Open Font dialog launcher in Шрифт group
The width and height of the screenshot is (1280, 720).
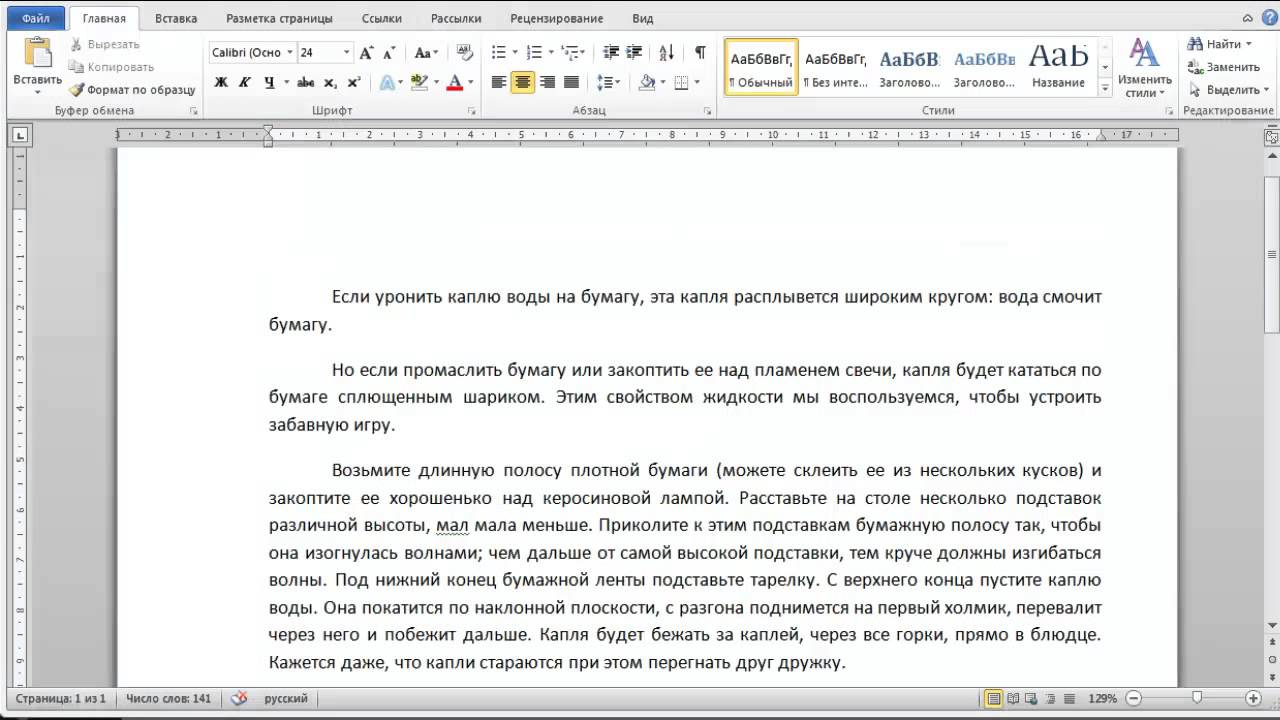point(472,111)
